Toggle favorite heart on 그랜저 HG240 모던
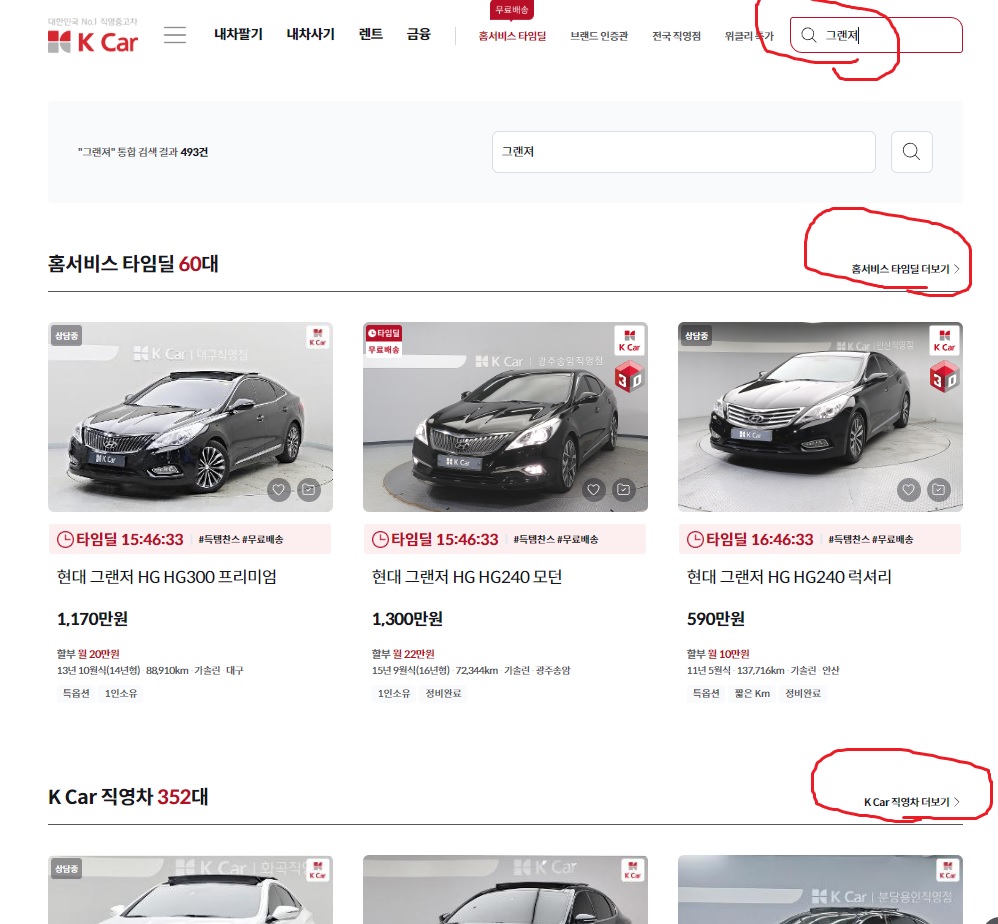The image size is (998, 924). coord(593,490)
